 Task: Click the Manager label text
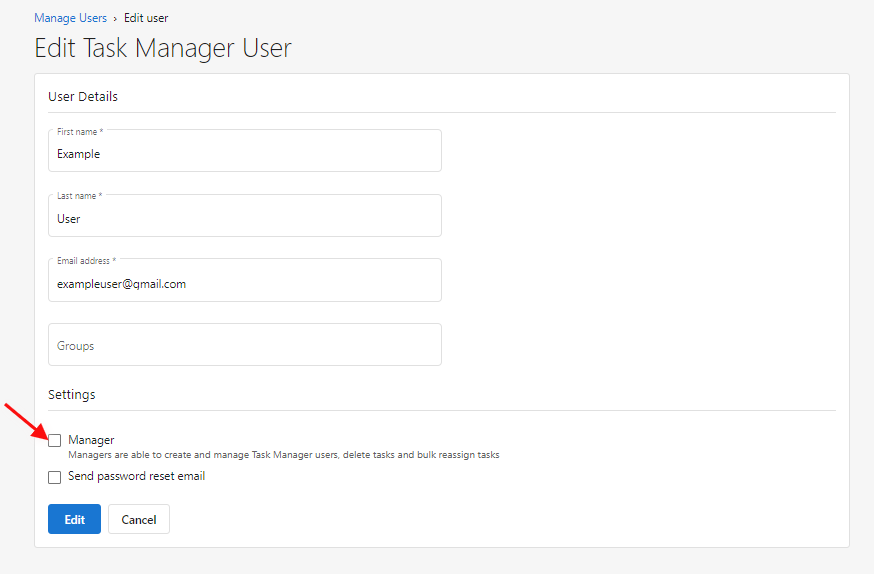click(91, 440)
